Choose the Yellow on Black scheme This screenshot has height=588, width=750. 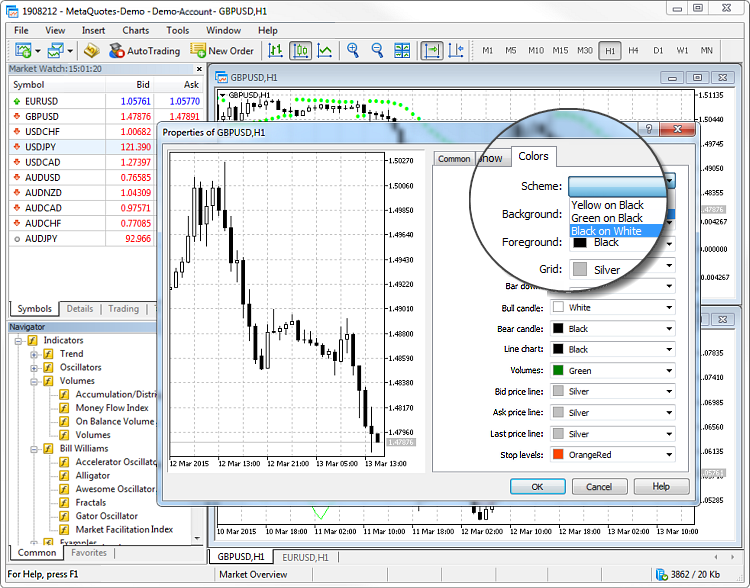click(x=607, y=205)
